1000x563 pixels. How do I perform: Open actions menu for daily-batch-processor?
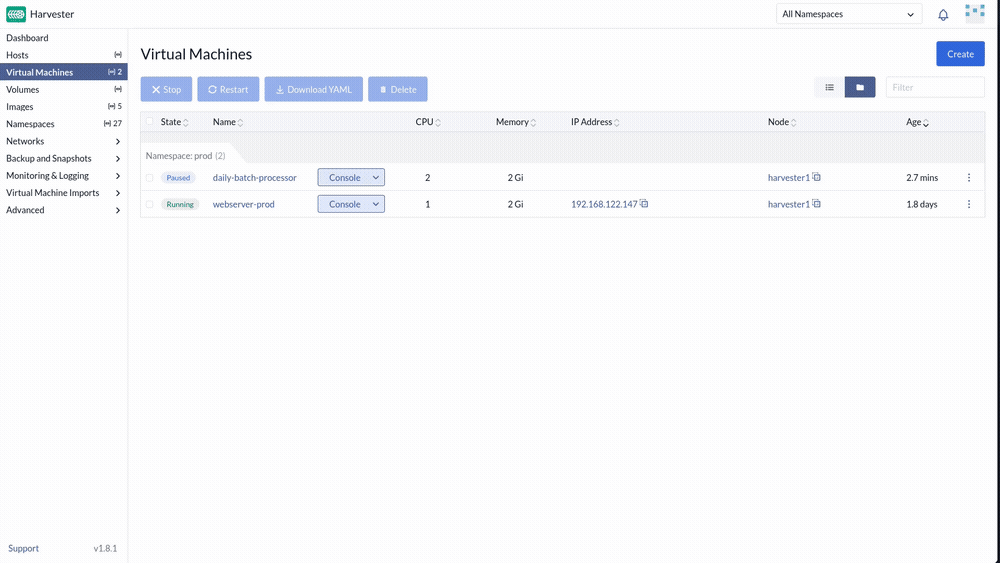[969, 178]
